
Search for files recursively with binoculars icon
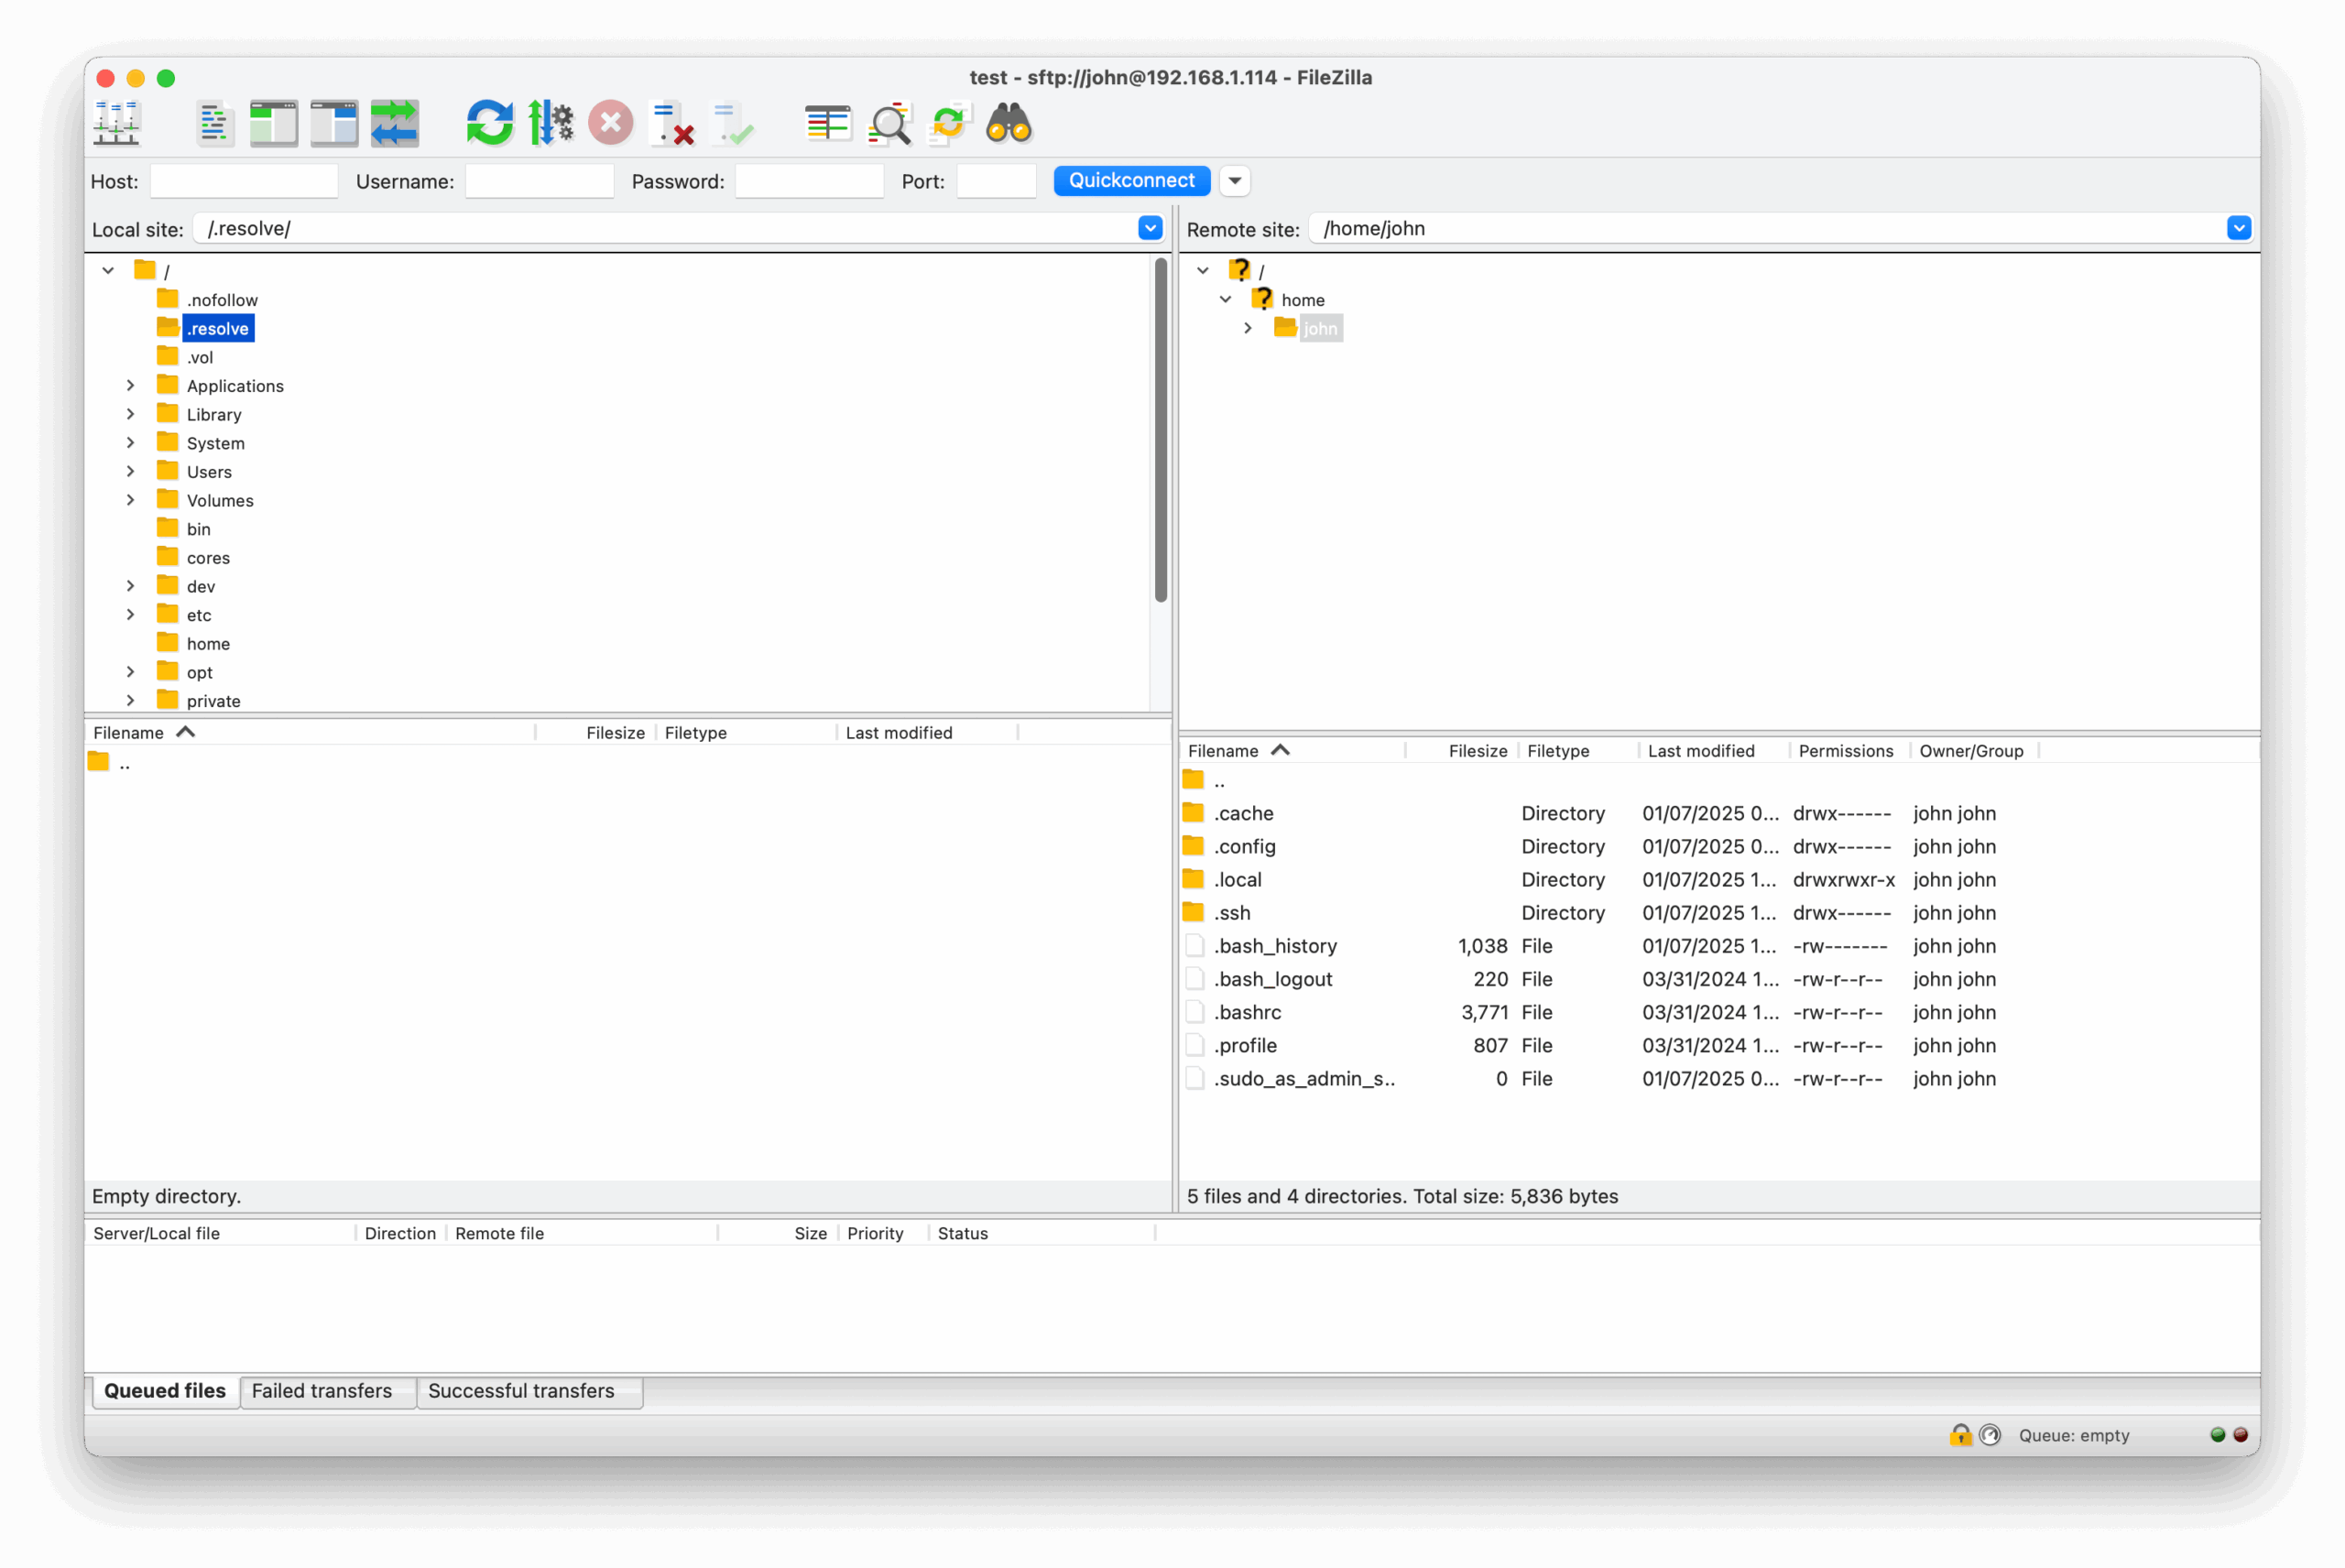coord(1008,122)
